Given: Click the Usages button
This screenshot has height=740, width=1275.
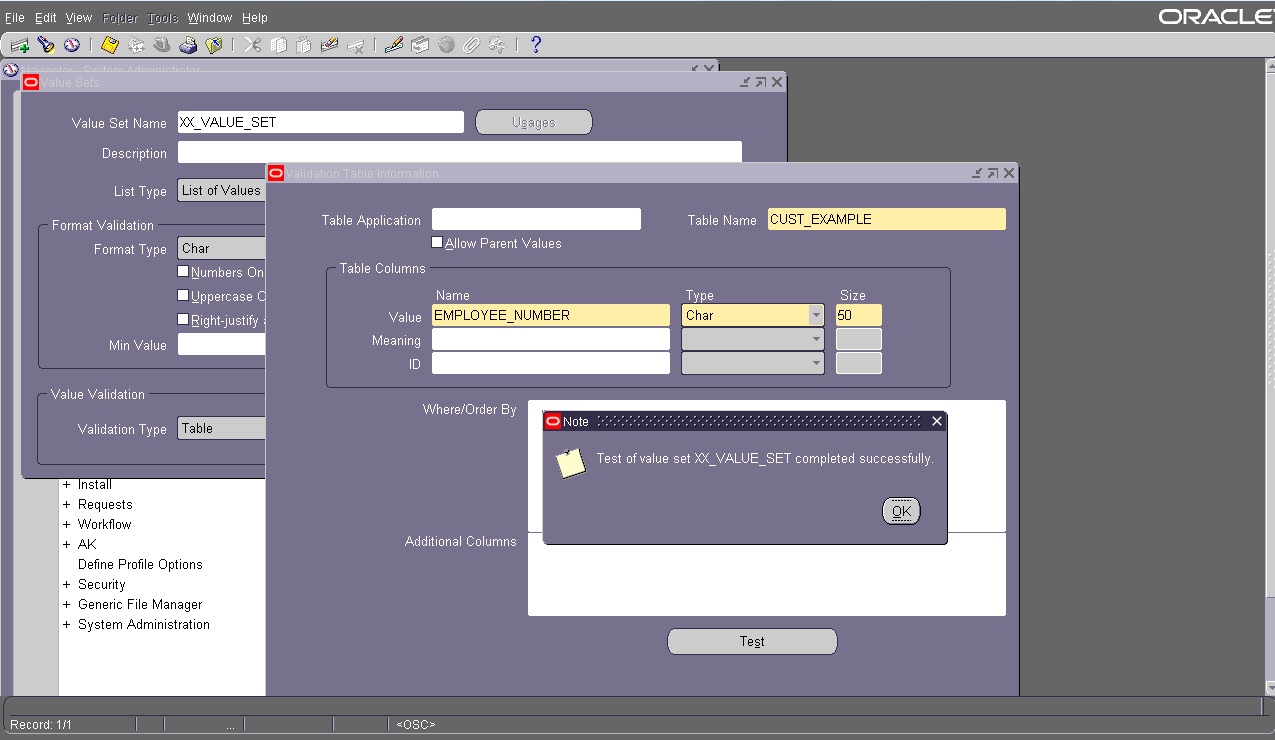Looking at the screenshot, I should tap(533, 121).
